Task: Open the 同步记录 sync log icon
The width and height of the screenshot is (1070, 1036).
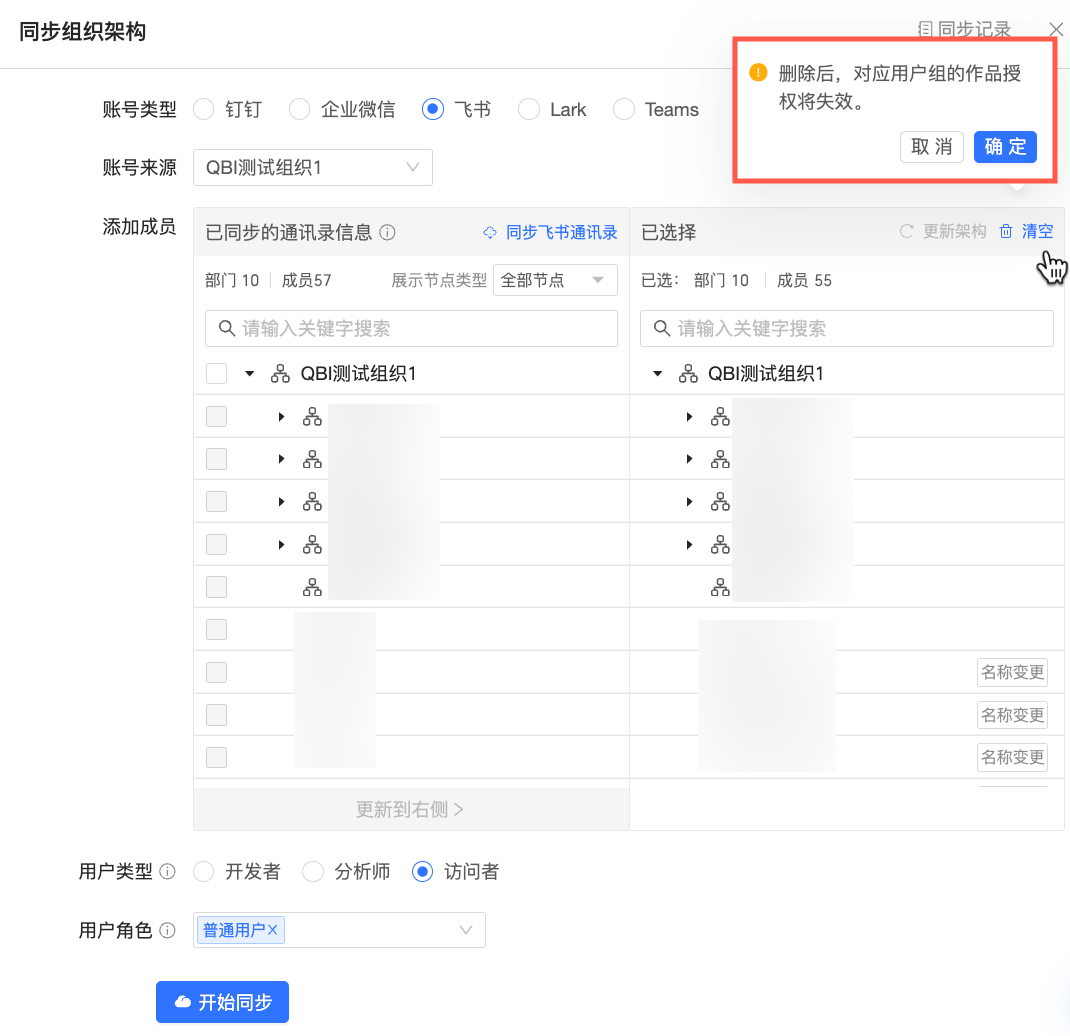Action: pos(925,29)
